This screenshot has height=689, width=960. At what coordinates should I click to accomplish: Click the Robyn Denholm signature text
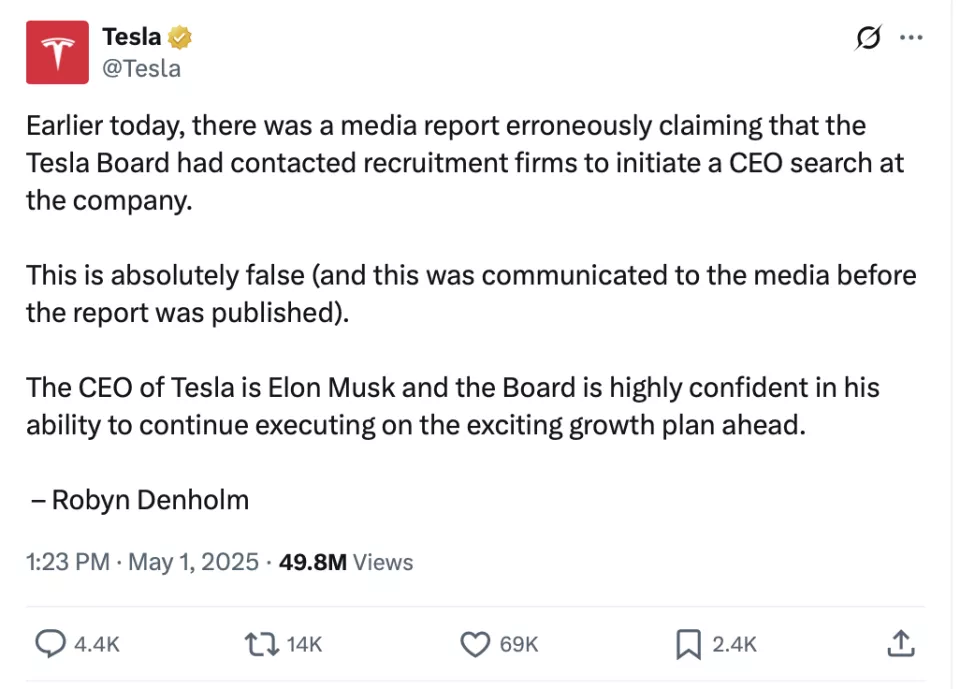150,500
